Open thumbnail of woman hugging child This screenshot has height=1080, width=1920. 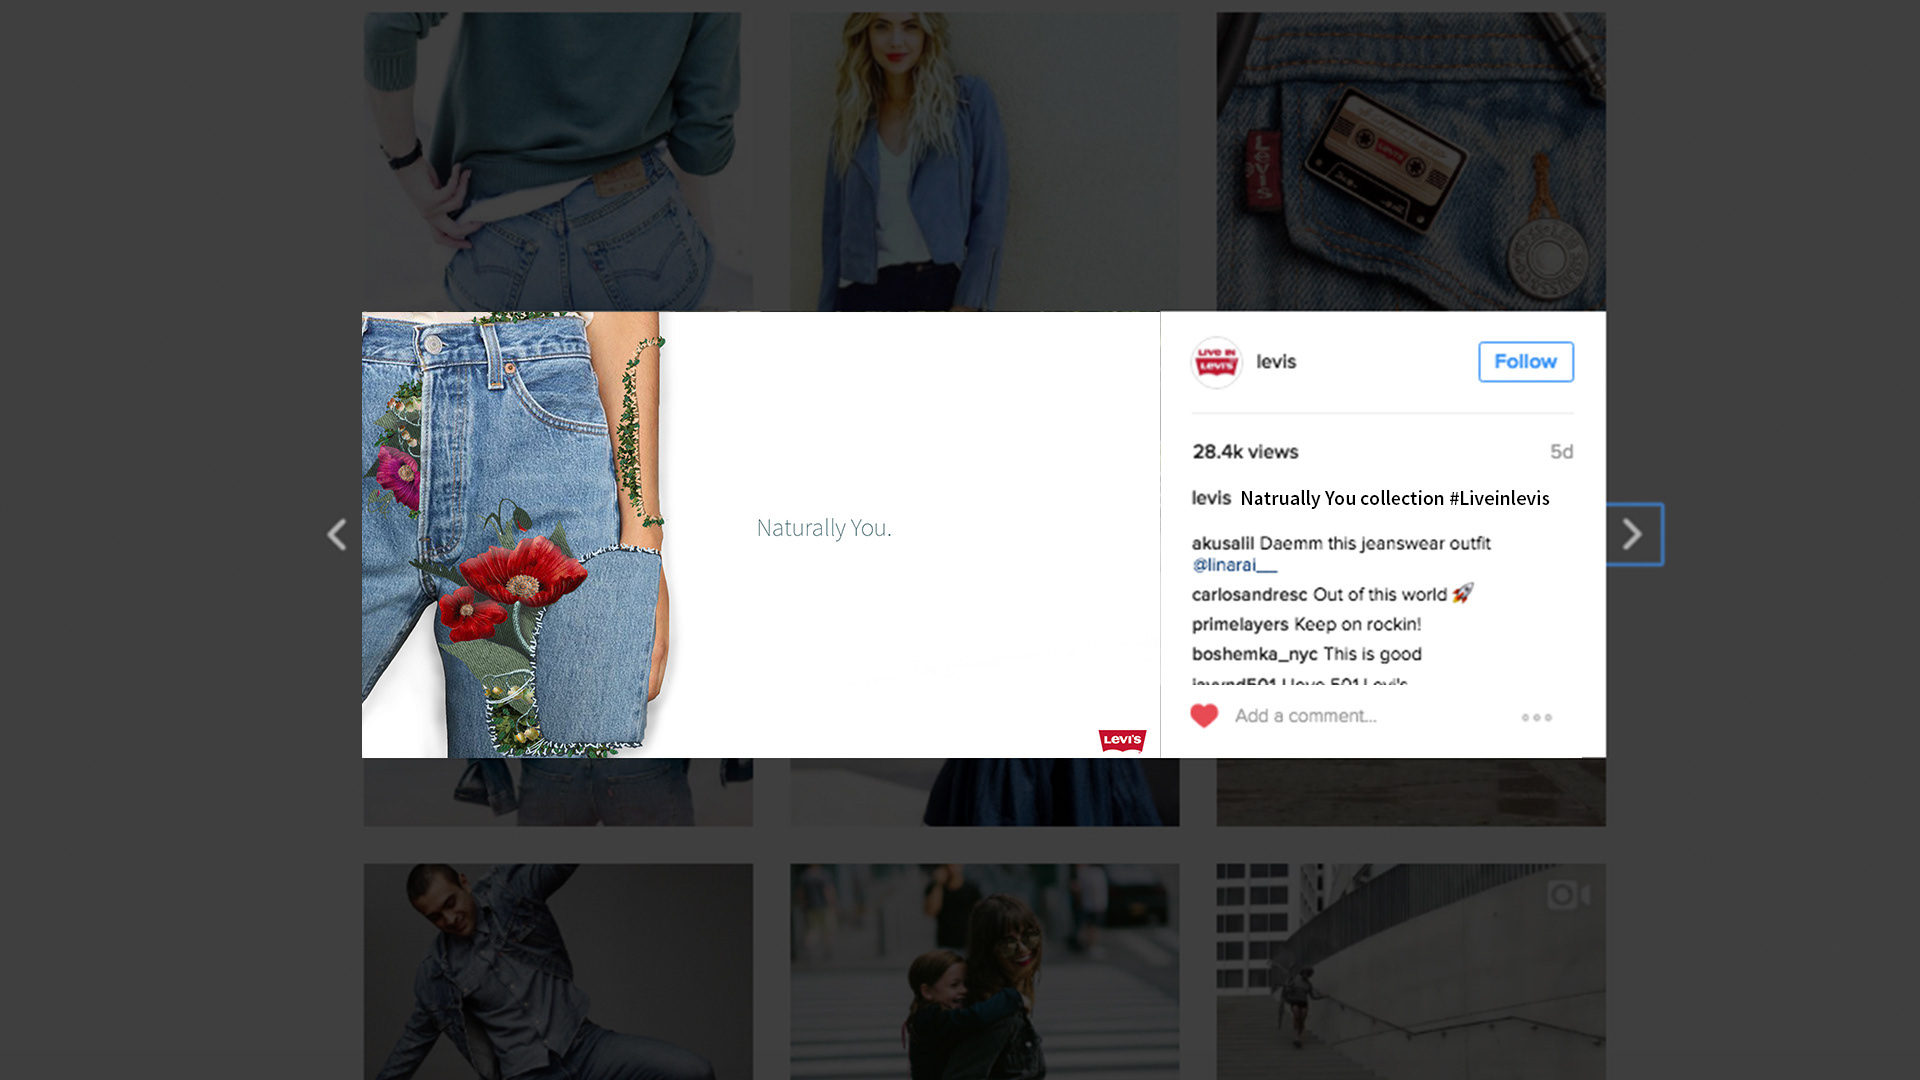(x=984, y=972)
